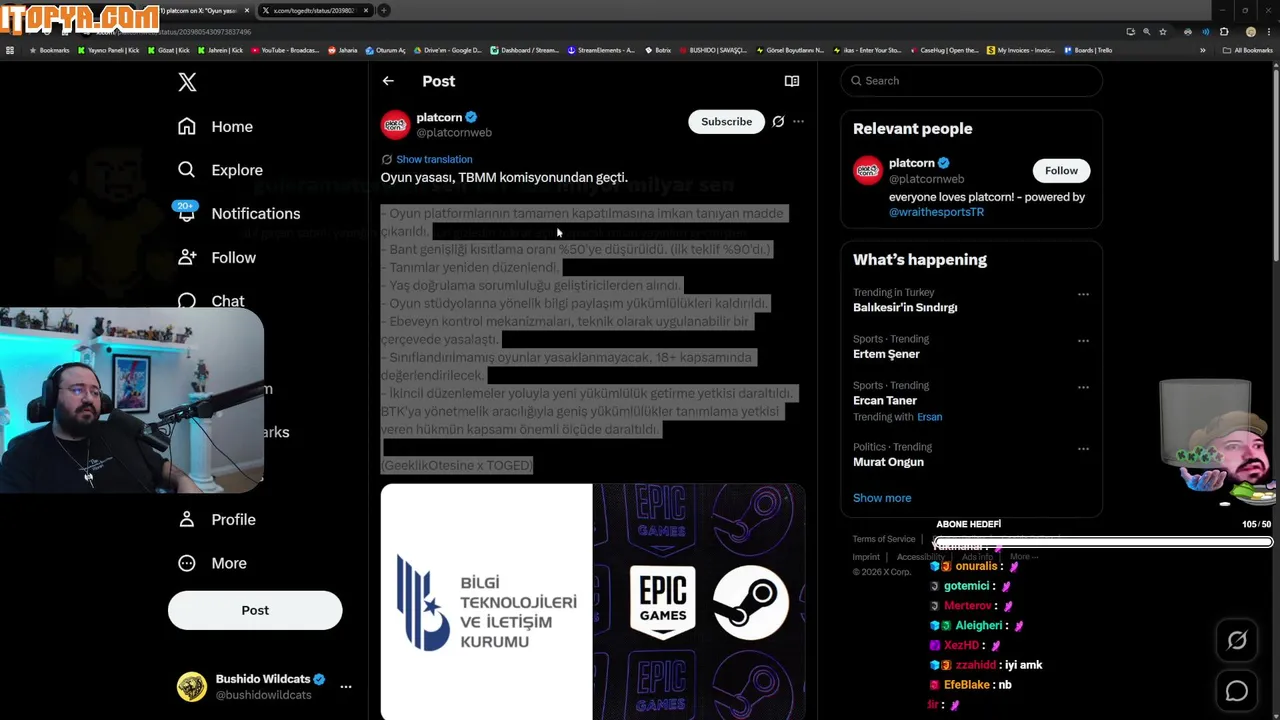Open Boards | Trello bookmark
Screen dimensions: 1280x720
[x=1088, y=50]
